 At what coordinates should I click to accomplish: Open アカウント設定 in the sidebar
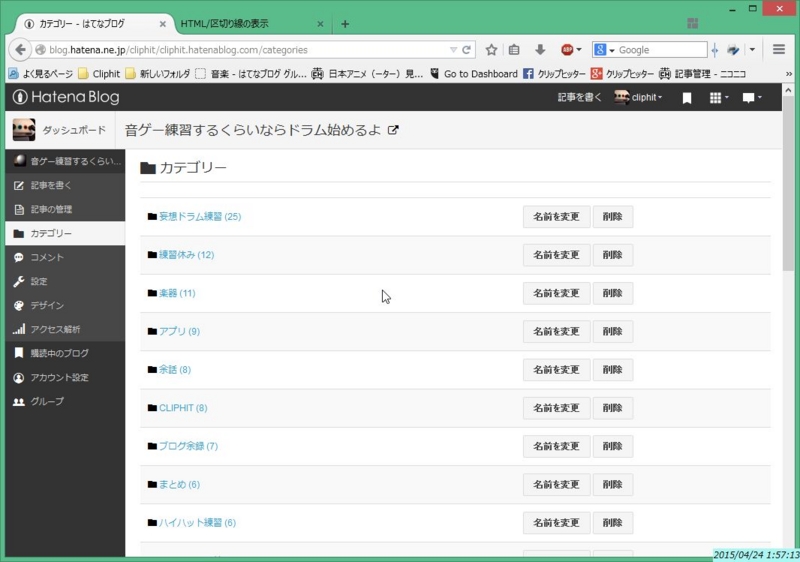point(65,377)
